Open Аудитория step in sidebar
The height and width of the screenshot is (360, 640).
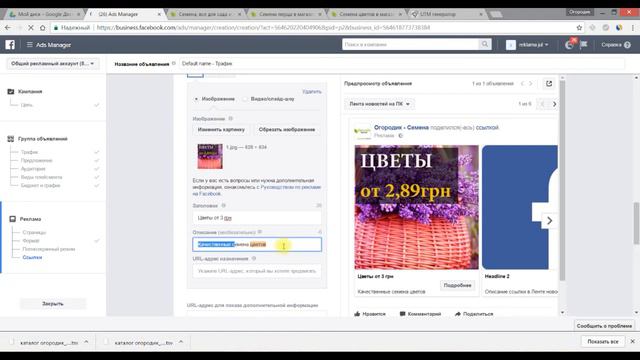click(33, 169)
